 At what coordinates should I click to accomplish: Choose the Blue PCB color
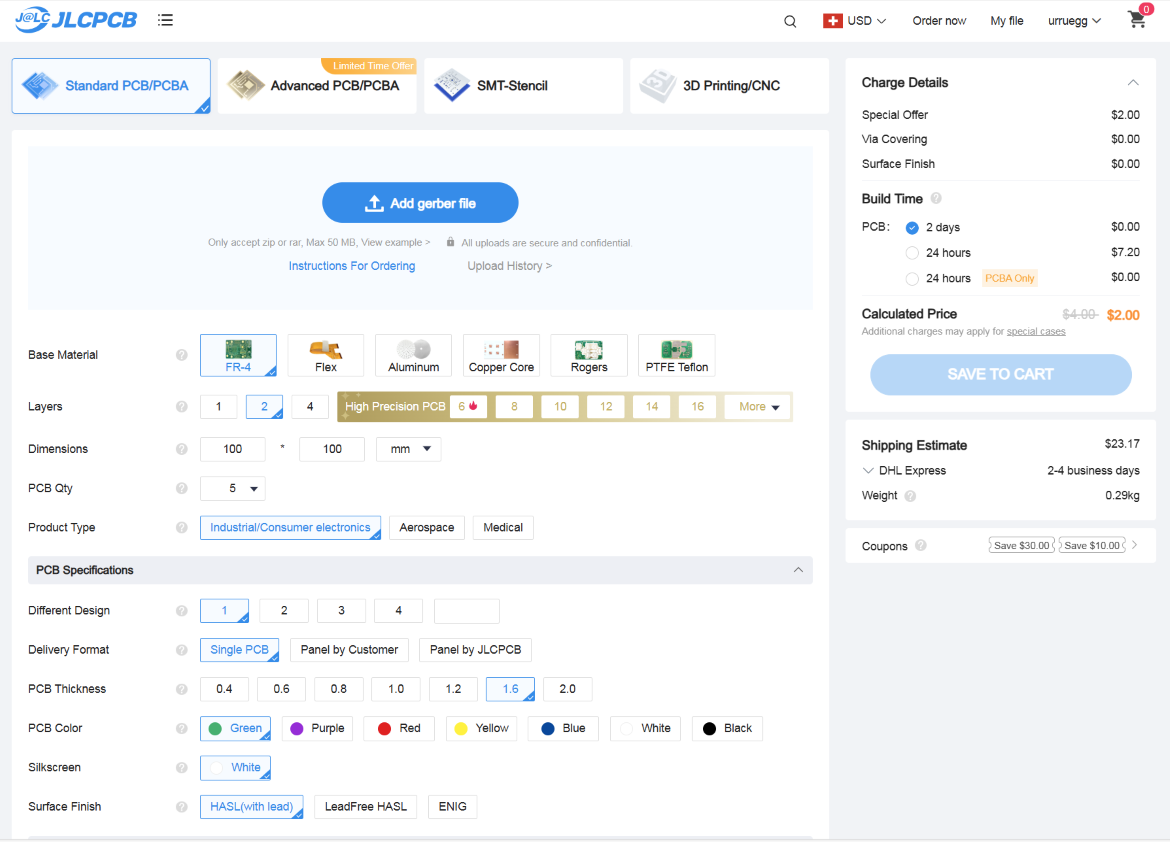point(563,729)
